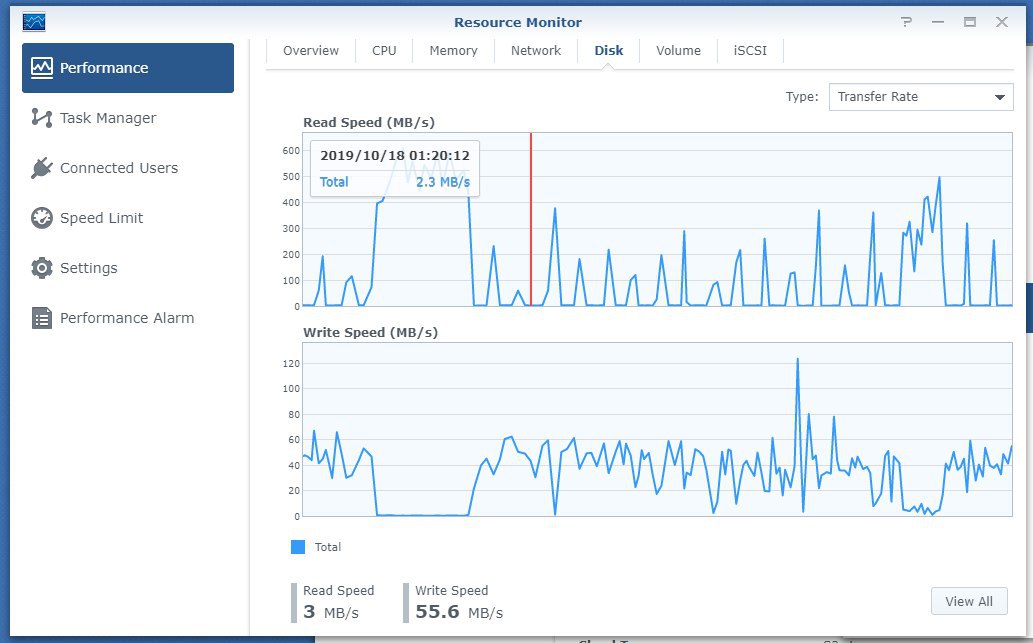Click the View All button

tap(969, 601)
